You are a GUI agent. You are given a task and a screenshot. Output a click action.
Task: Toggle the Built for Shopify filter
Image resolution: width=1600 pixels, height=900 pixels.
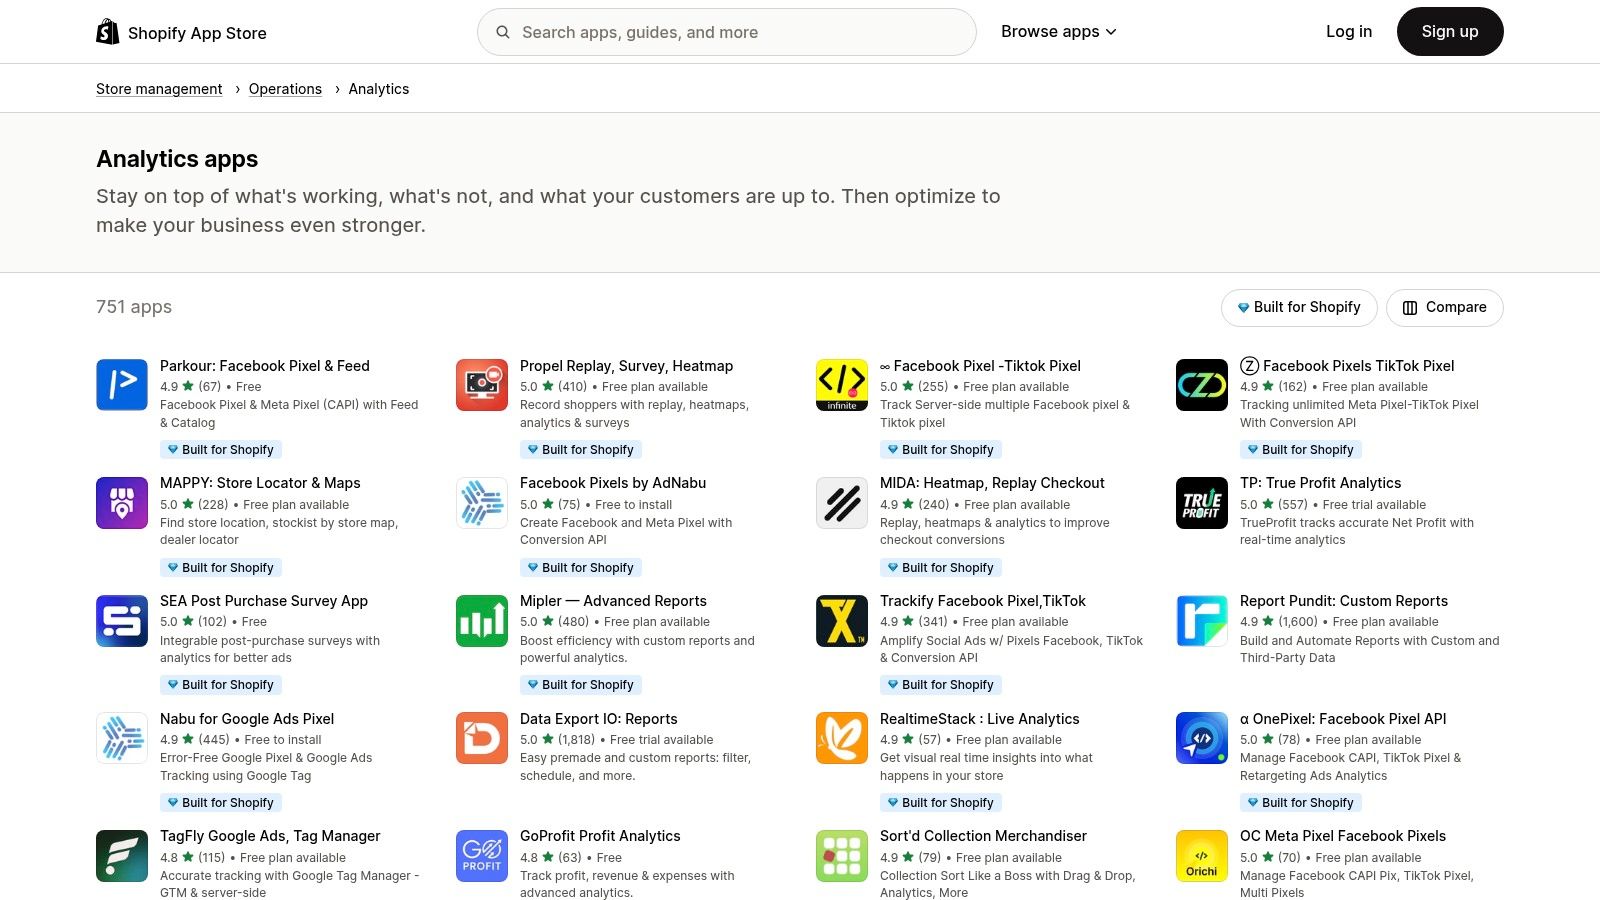pyautogui.click(x=1299, y=307)
